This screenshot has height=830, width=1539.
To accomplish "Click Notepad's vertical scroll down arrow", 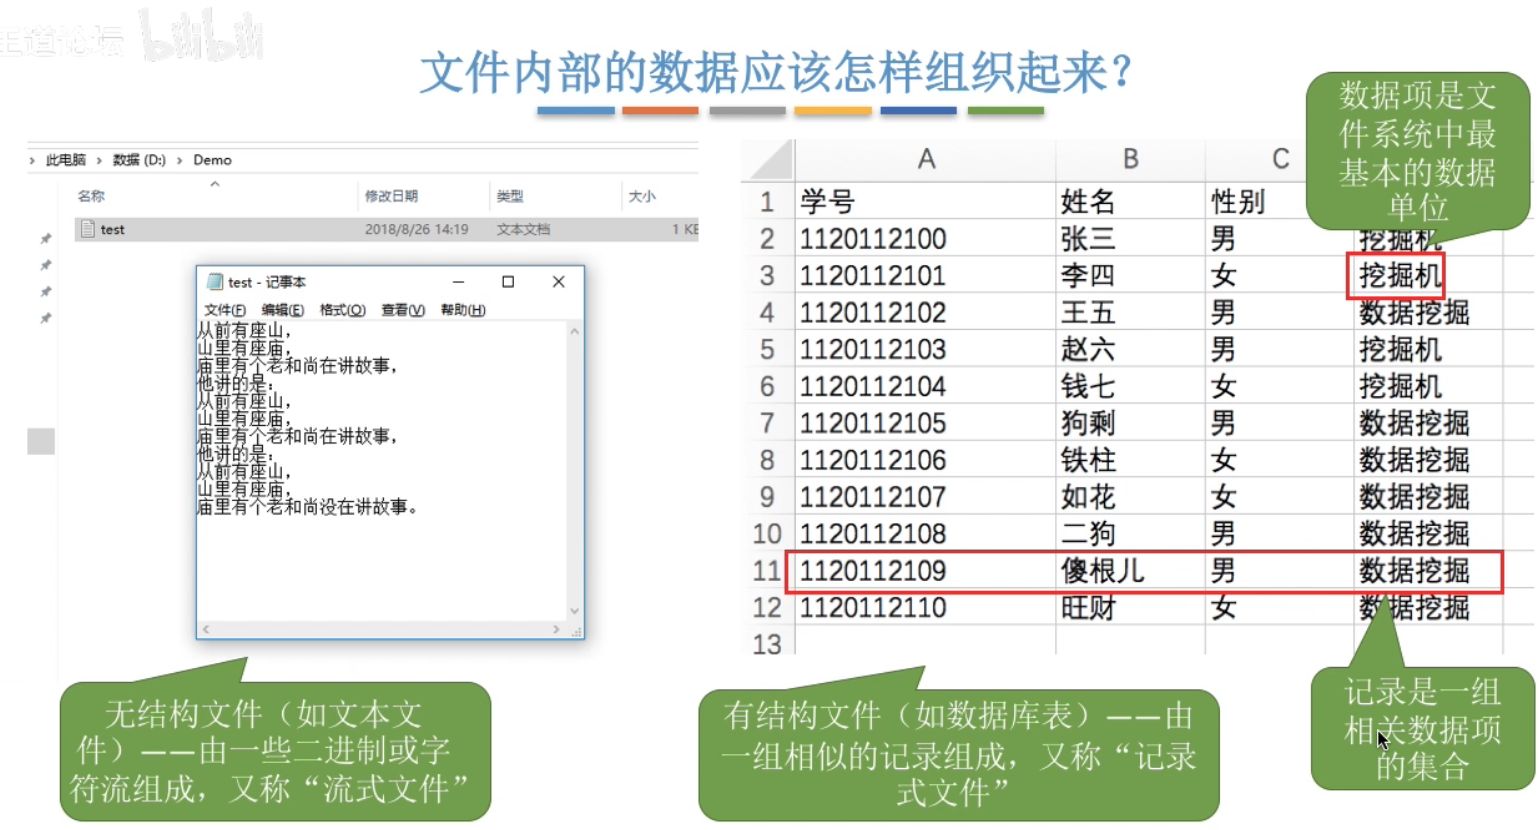I will click(x=574, y=610).
